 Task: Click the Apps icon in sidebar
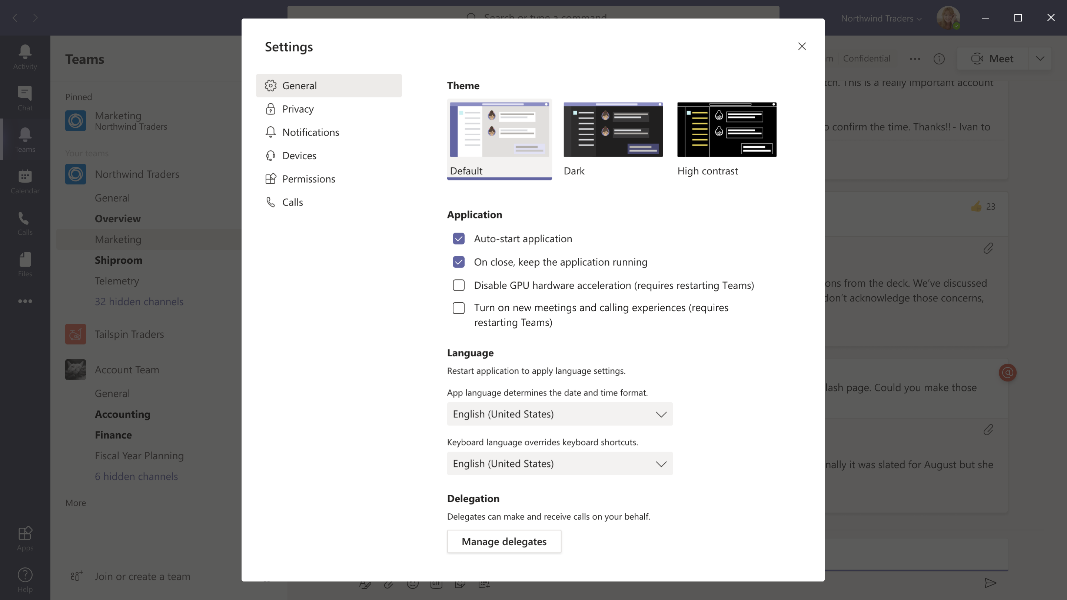tap(25, 537)
